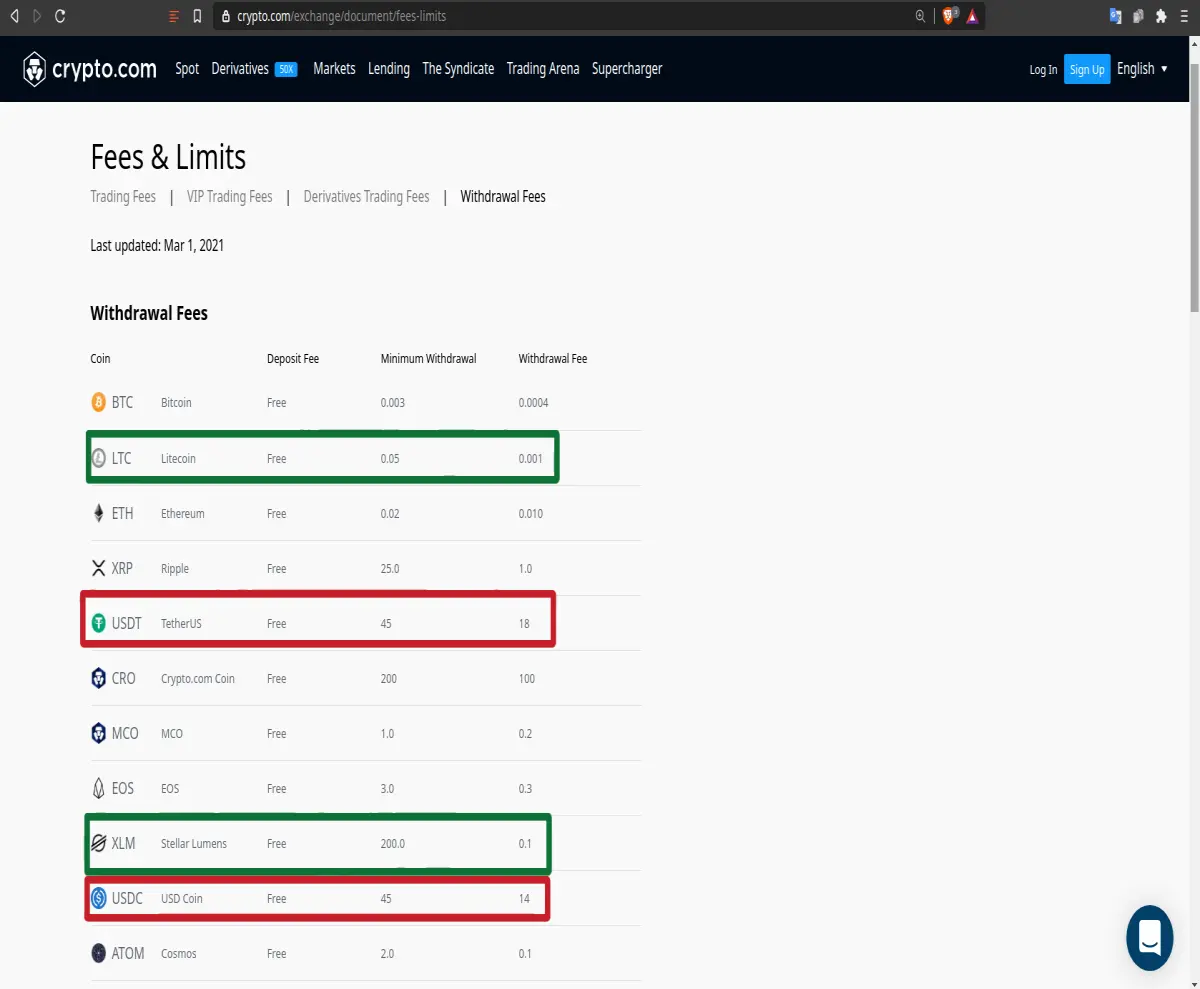1200x989 pixels.
Task: Open the Derivatives menu item
Action: coord(240,68)
